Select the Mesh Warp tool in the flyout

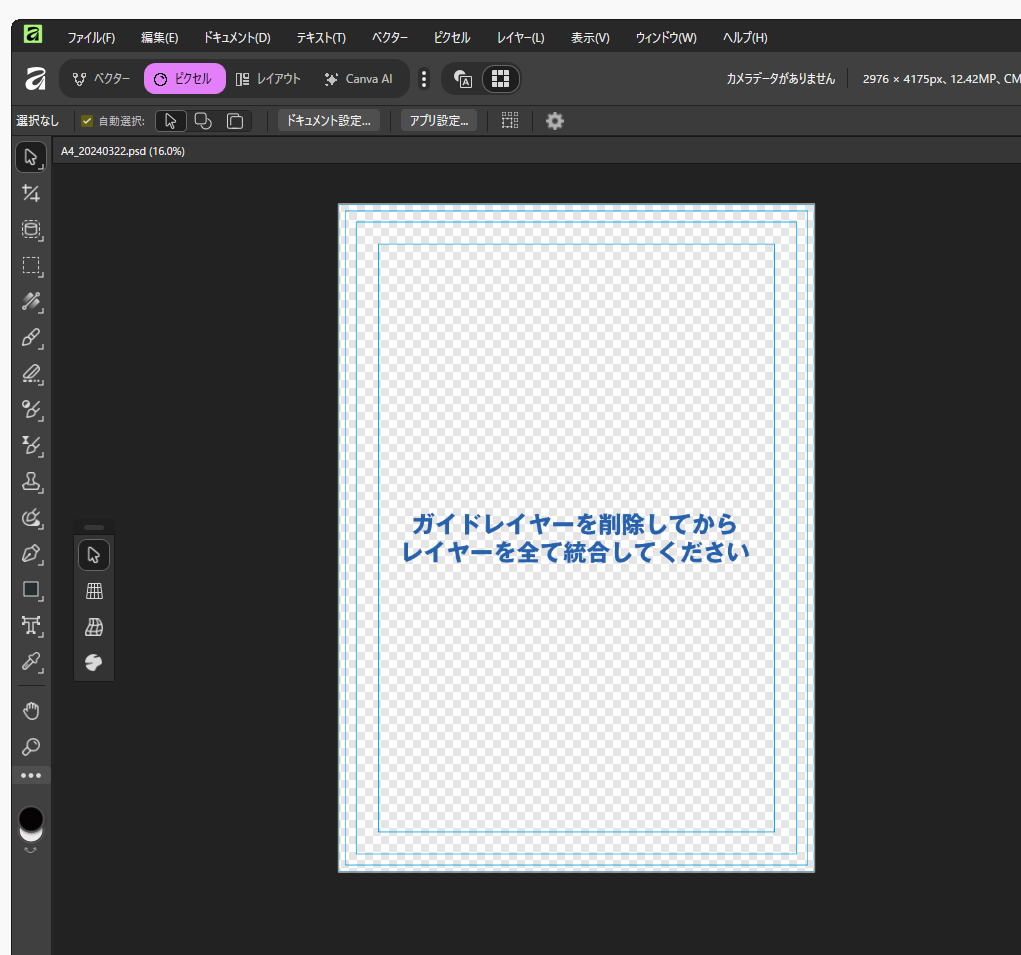click(x=93, y=627)
